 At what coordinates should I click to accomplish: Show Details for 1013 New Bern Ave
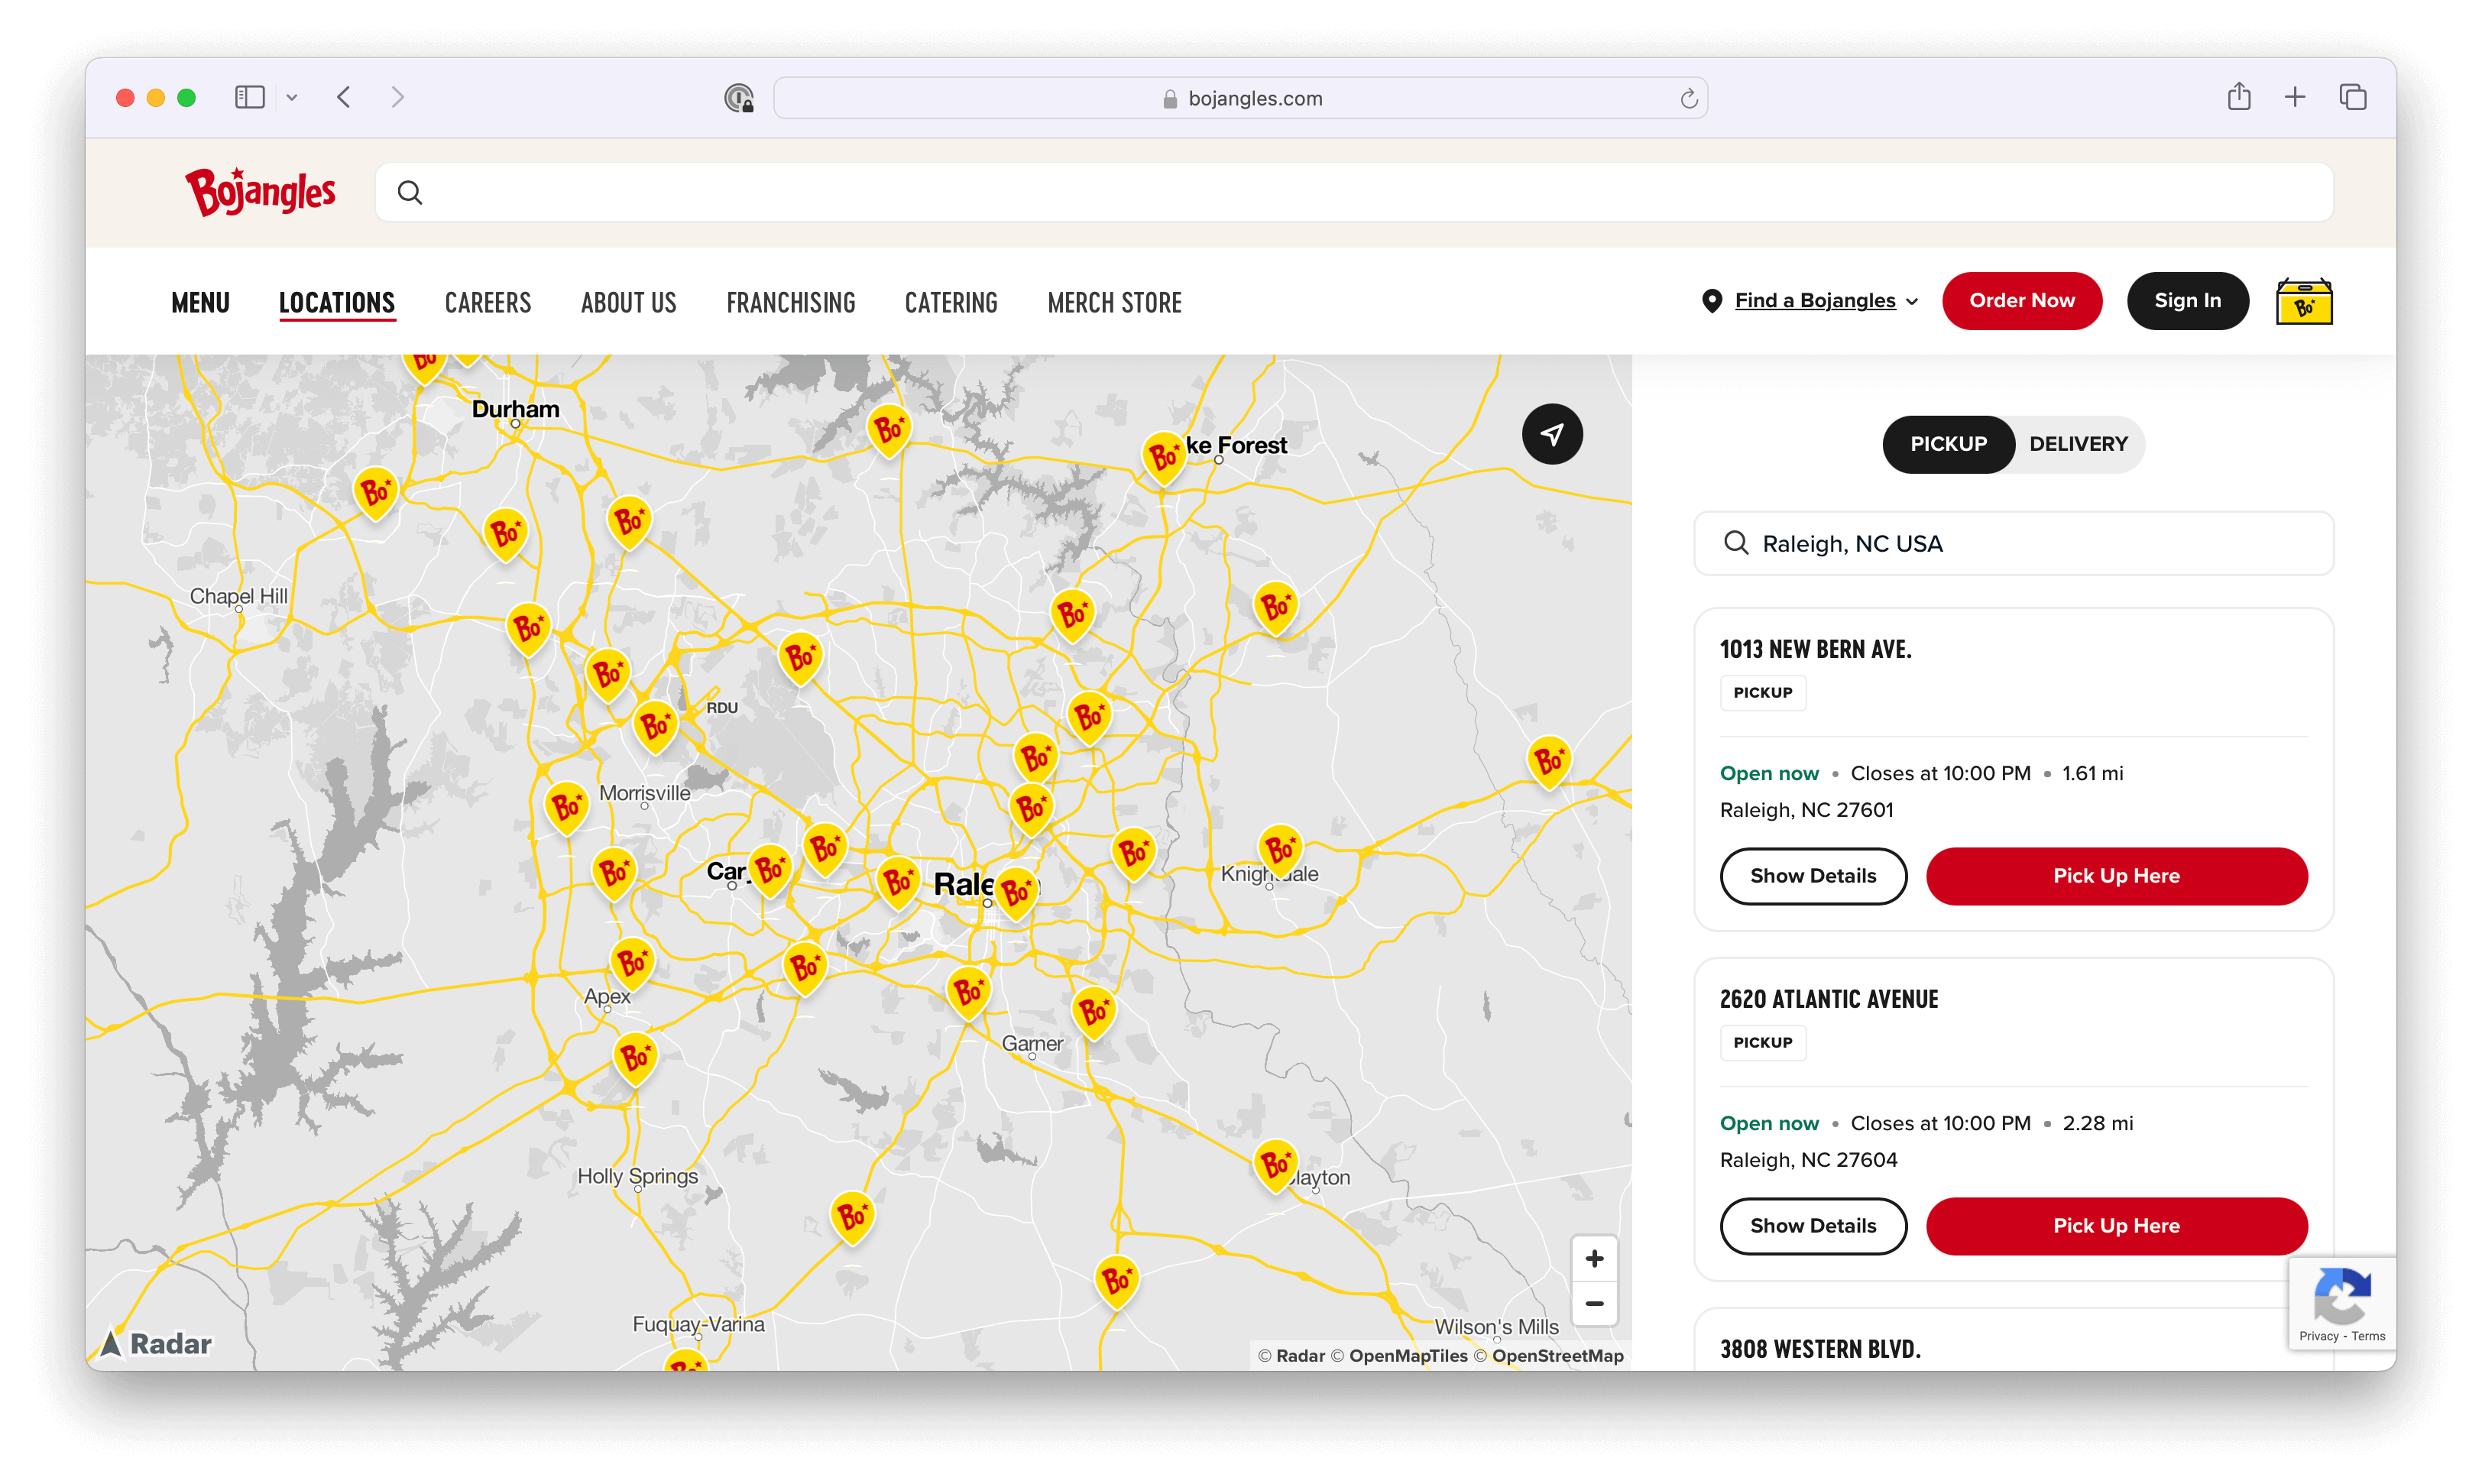pos(1813,876)
